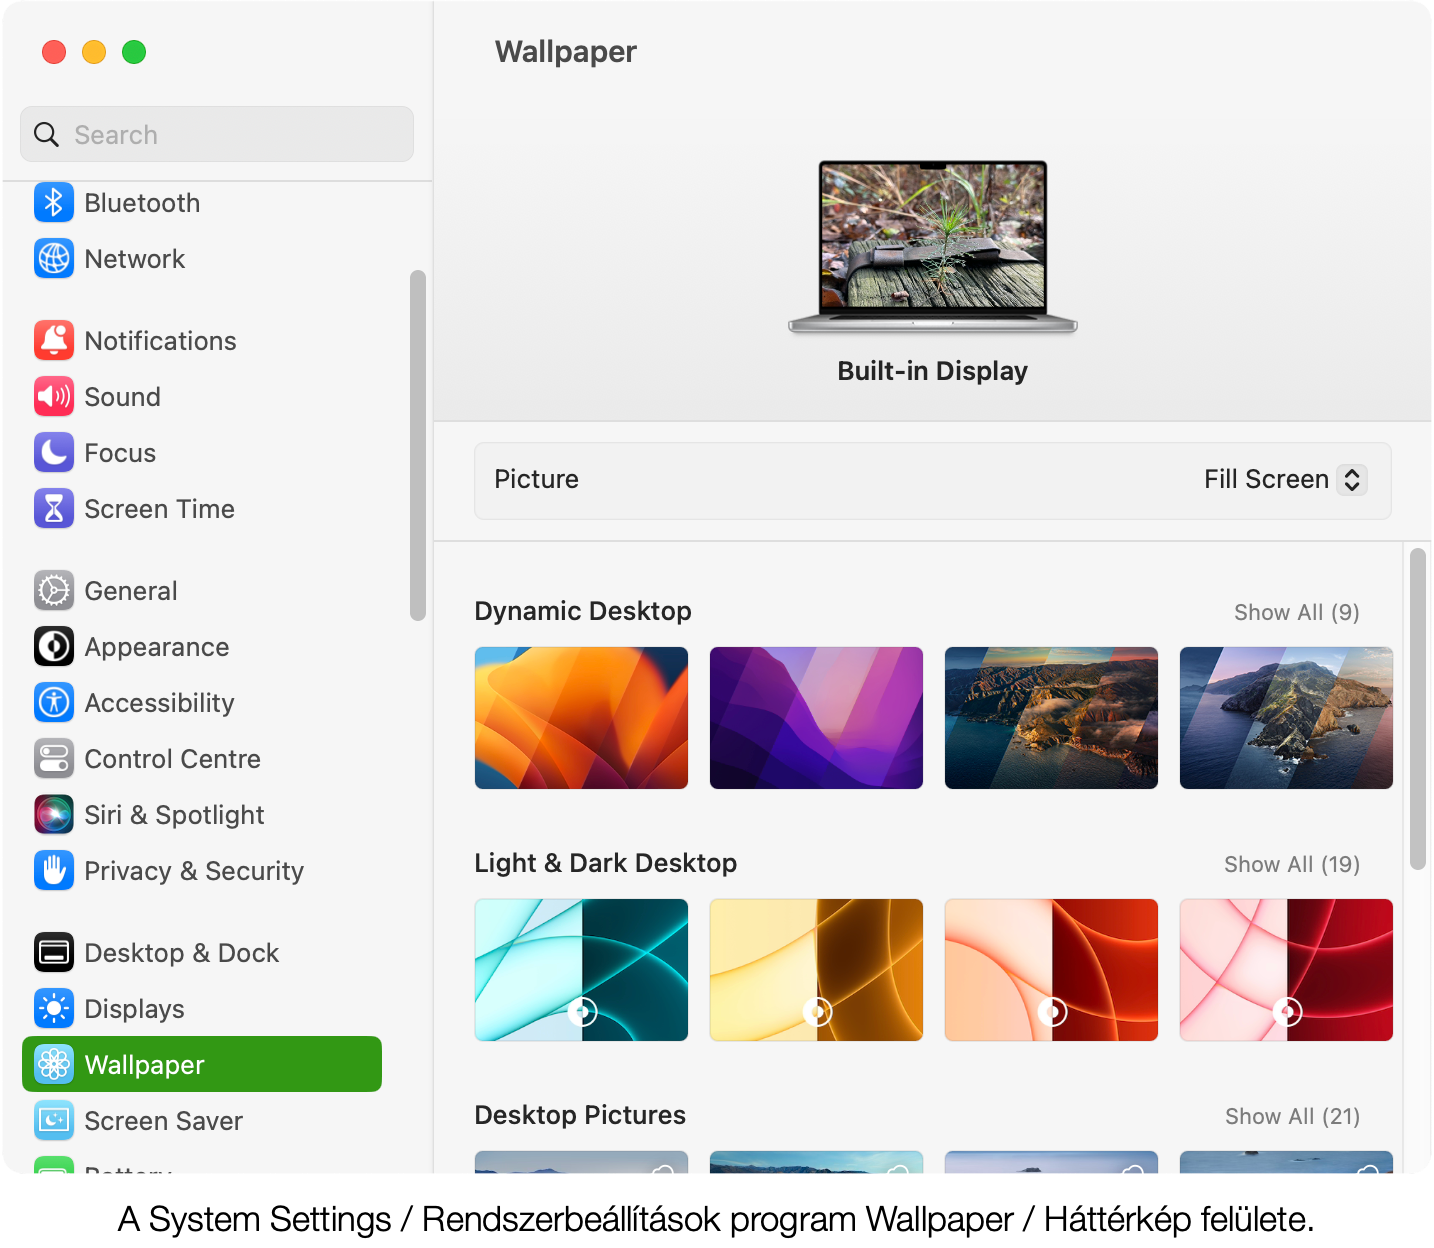Select the Wallpaper sidebar label
This screenshot has height=1248, width=1434.
coord(144,1065)
